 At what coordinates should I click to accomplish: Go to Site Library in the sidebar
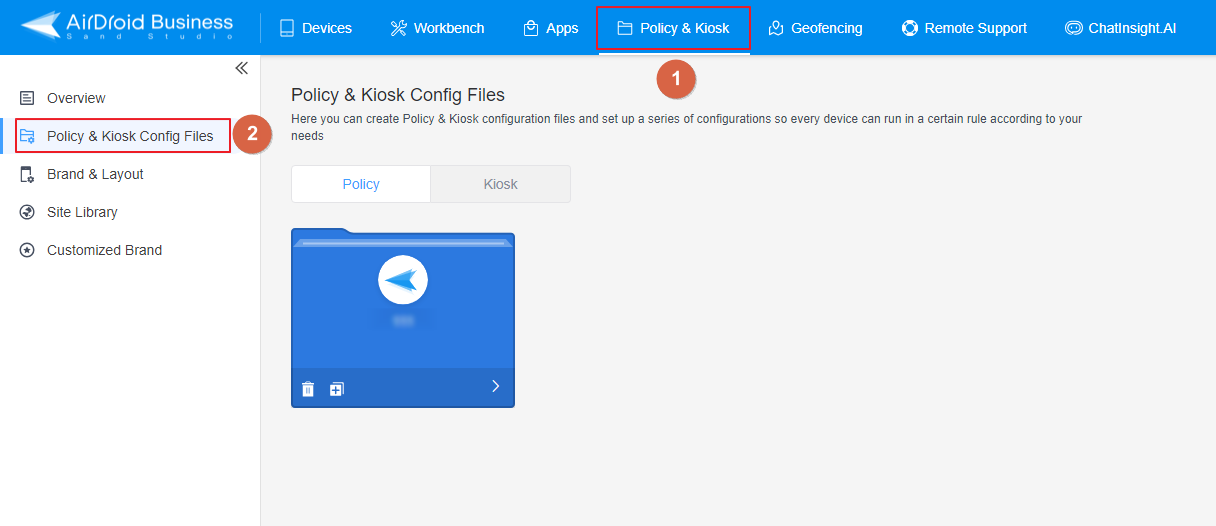pyautogui.click(x=82, y=212)
